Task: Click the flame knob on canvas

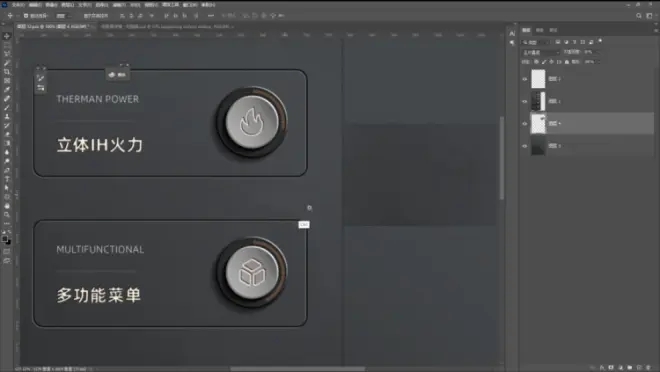Action: [252, 122]
